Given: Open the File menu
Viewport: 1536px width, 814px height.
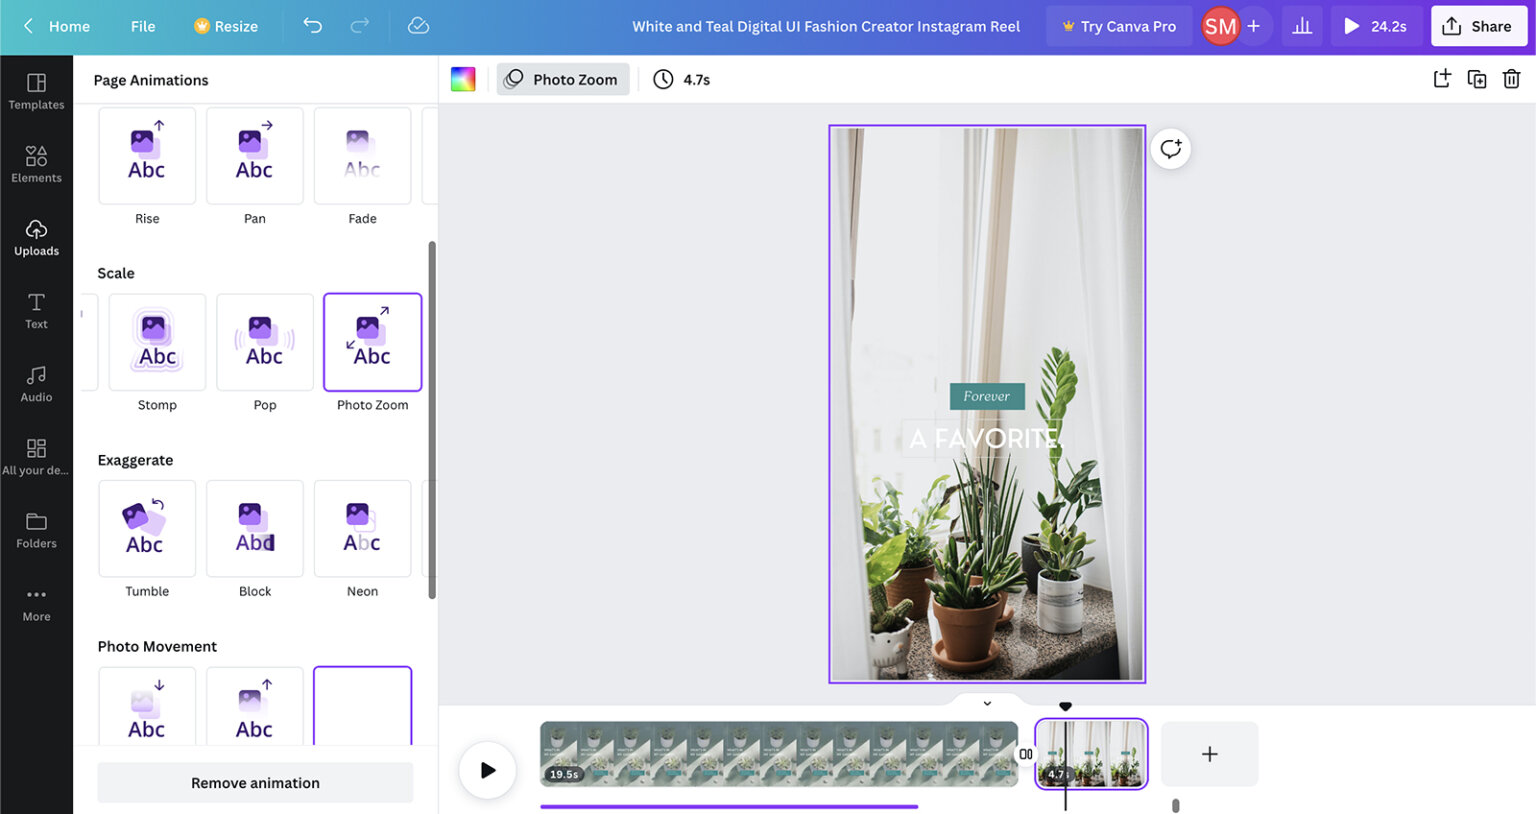Looking at the screenshot, I should (142, 26).
